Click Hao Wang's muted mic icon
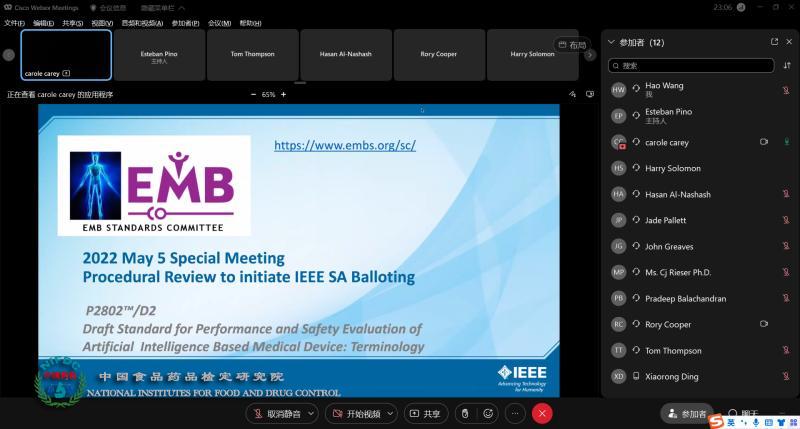 click(786, 90)
